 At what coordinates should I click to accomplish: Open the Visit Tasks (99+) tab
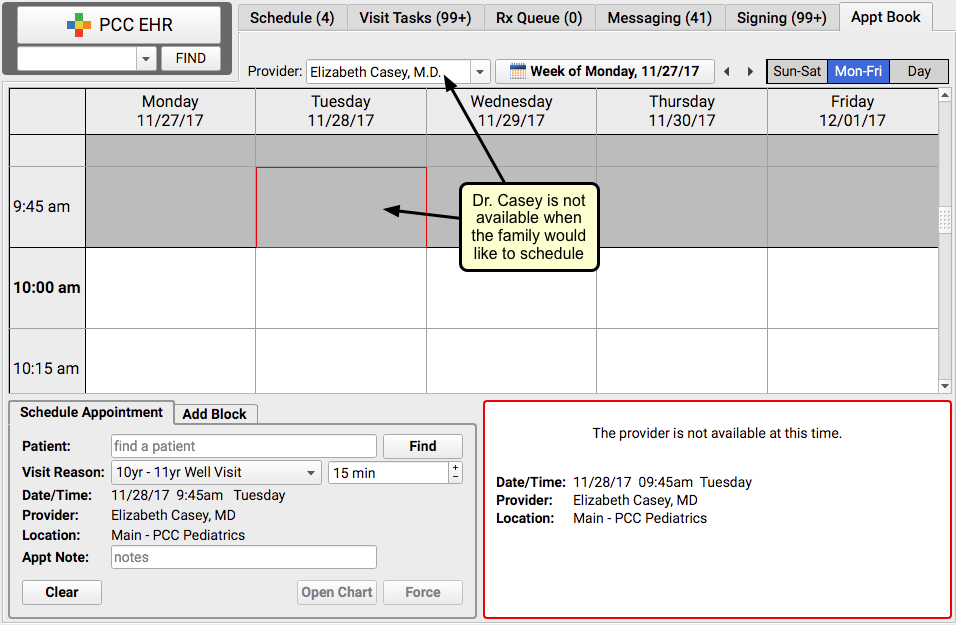pos(415,18)
